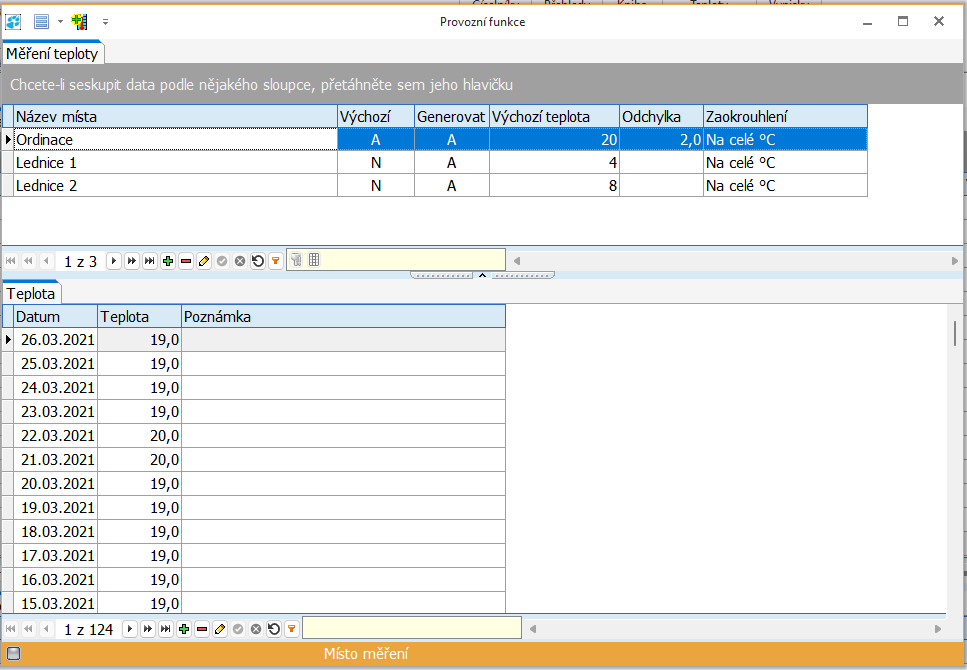967x670 pixels.
Task: Click the temperature 20,0 on 21.03.2021
Action: click(139, 460)
